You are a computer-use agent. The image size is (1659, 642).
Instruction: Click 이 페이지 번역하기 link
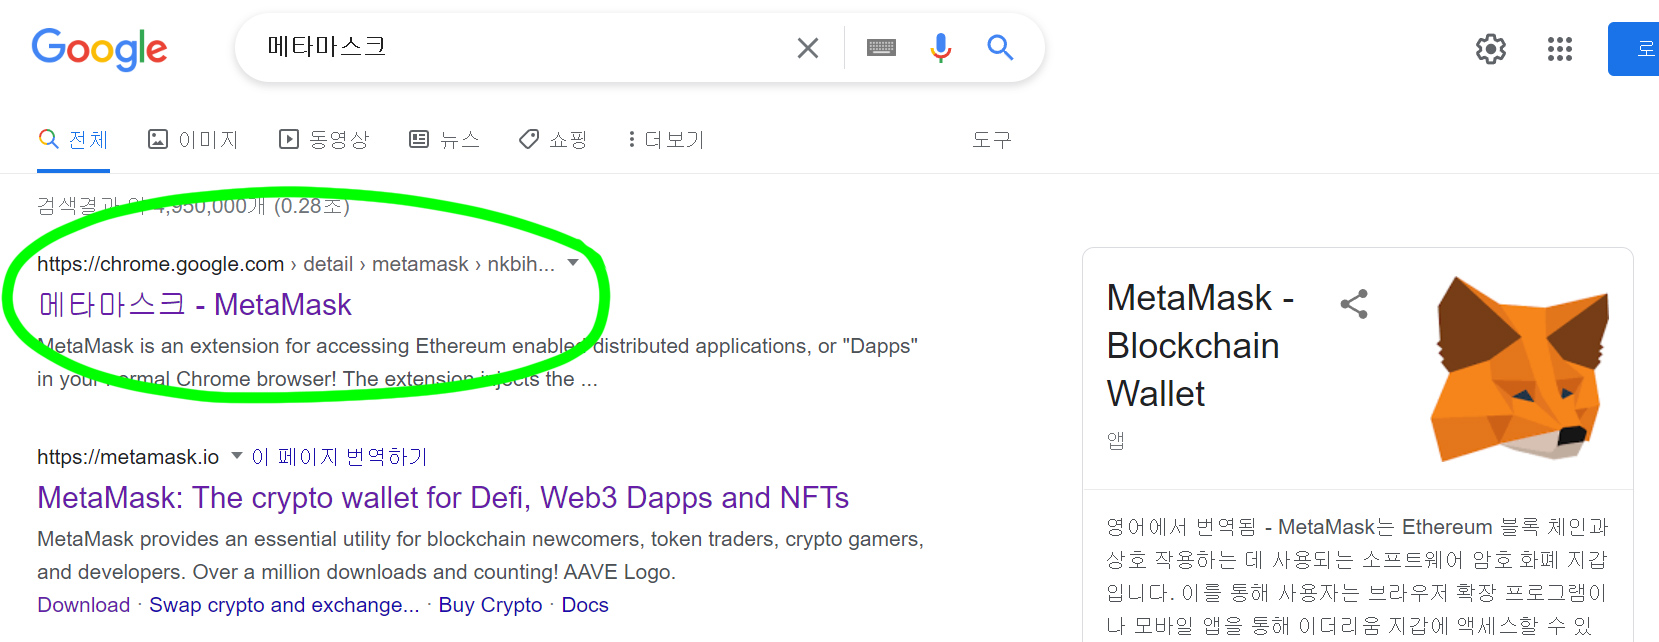pyautogui.click(x=339, y=457)
